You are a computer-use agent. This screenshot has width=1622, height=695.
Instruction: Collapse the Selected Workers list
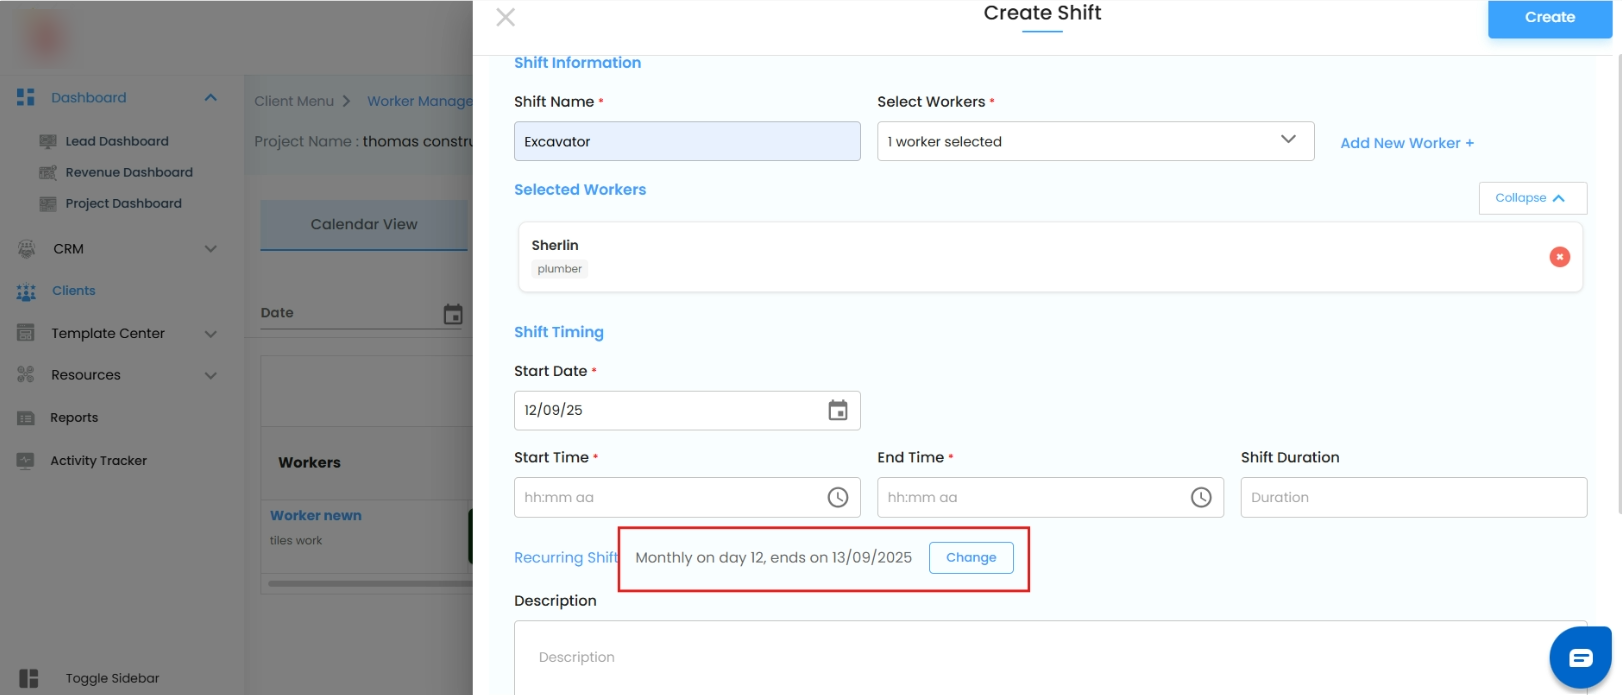click(1532, 198)
